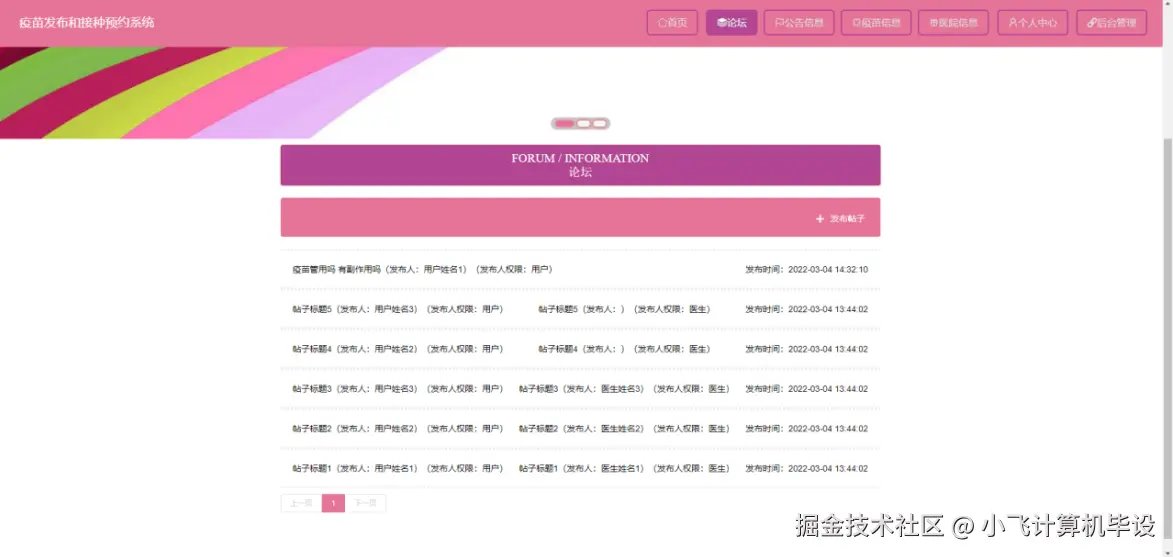Open post 疫苗管用吗 有副作用吗
The image size is (1173, 557).
tap(422, 269)
